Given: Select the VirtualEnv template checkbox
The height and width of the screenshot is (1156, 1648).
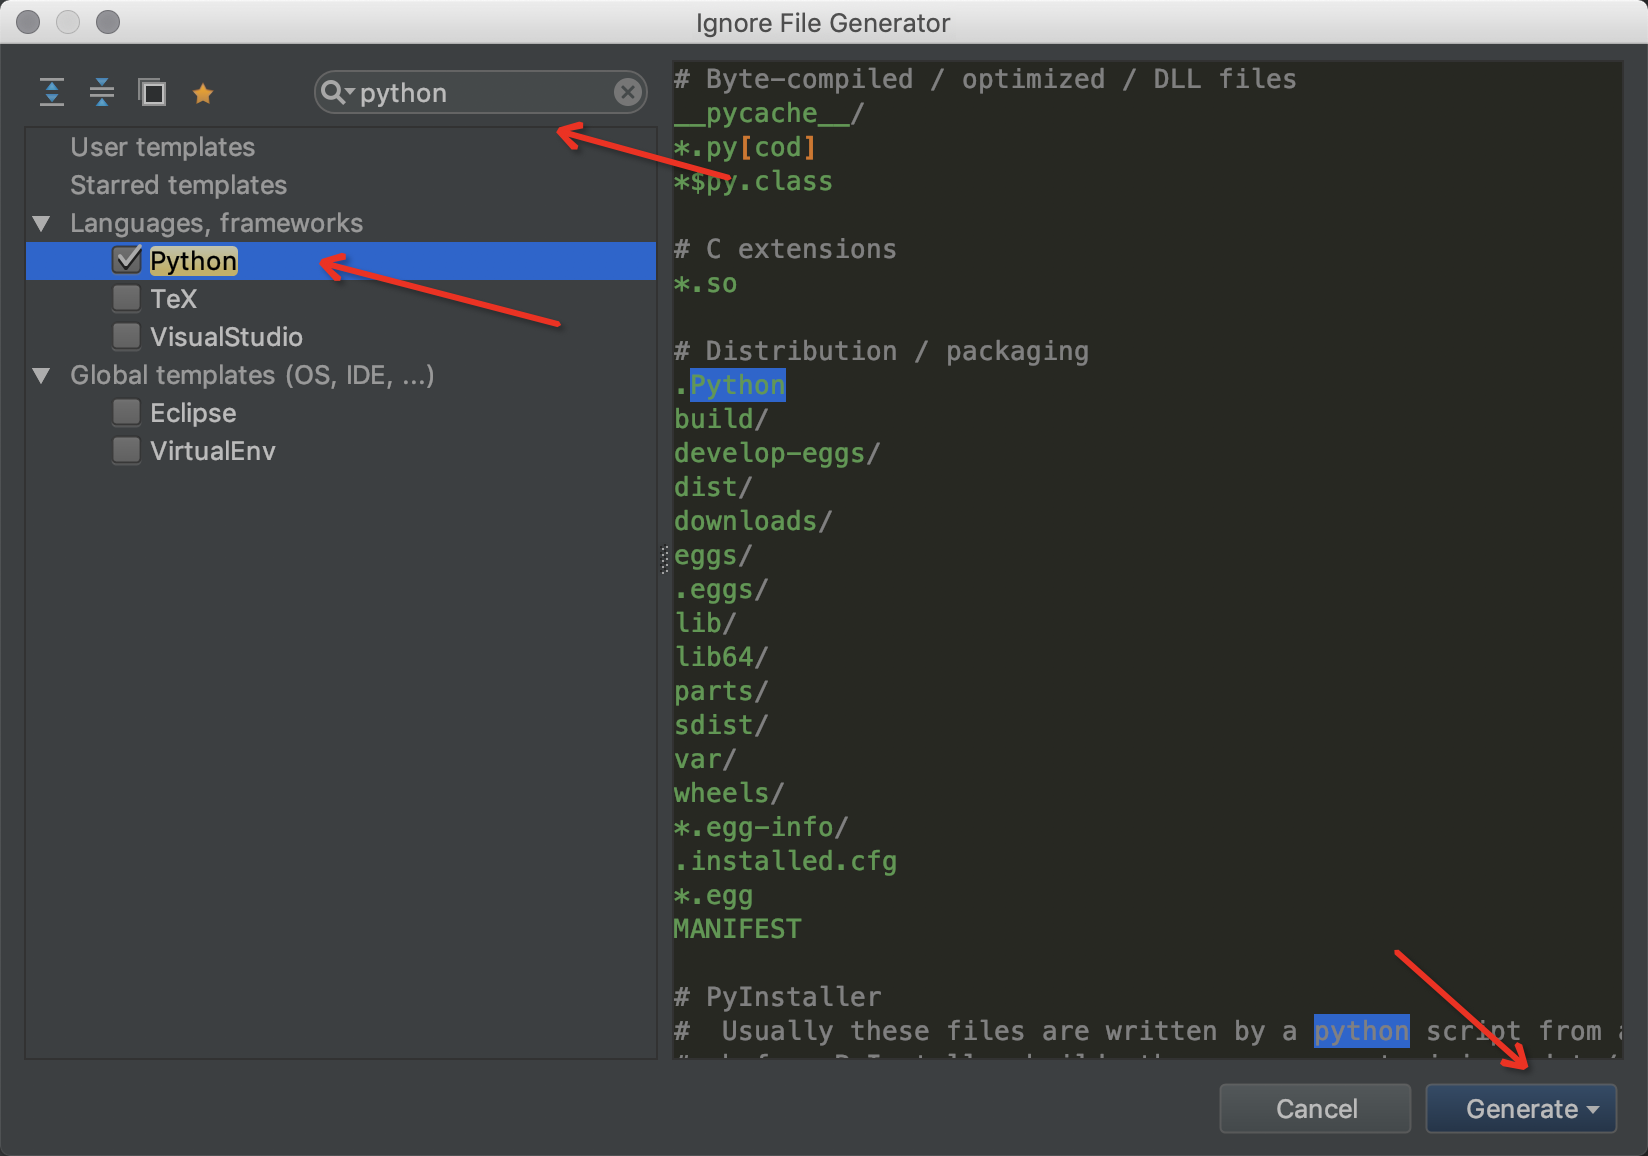Looking at the screenshot, I should [x=127, y=450].
